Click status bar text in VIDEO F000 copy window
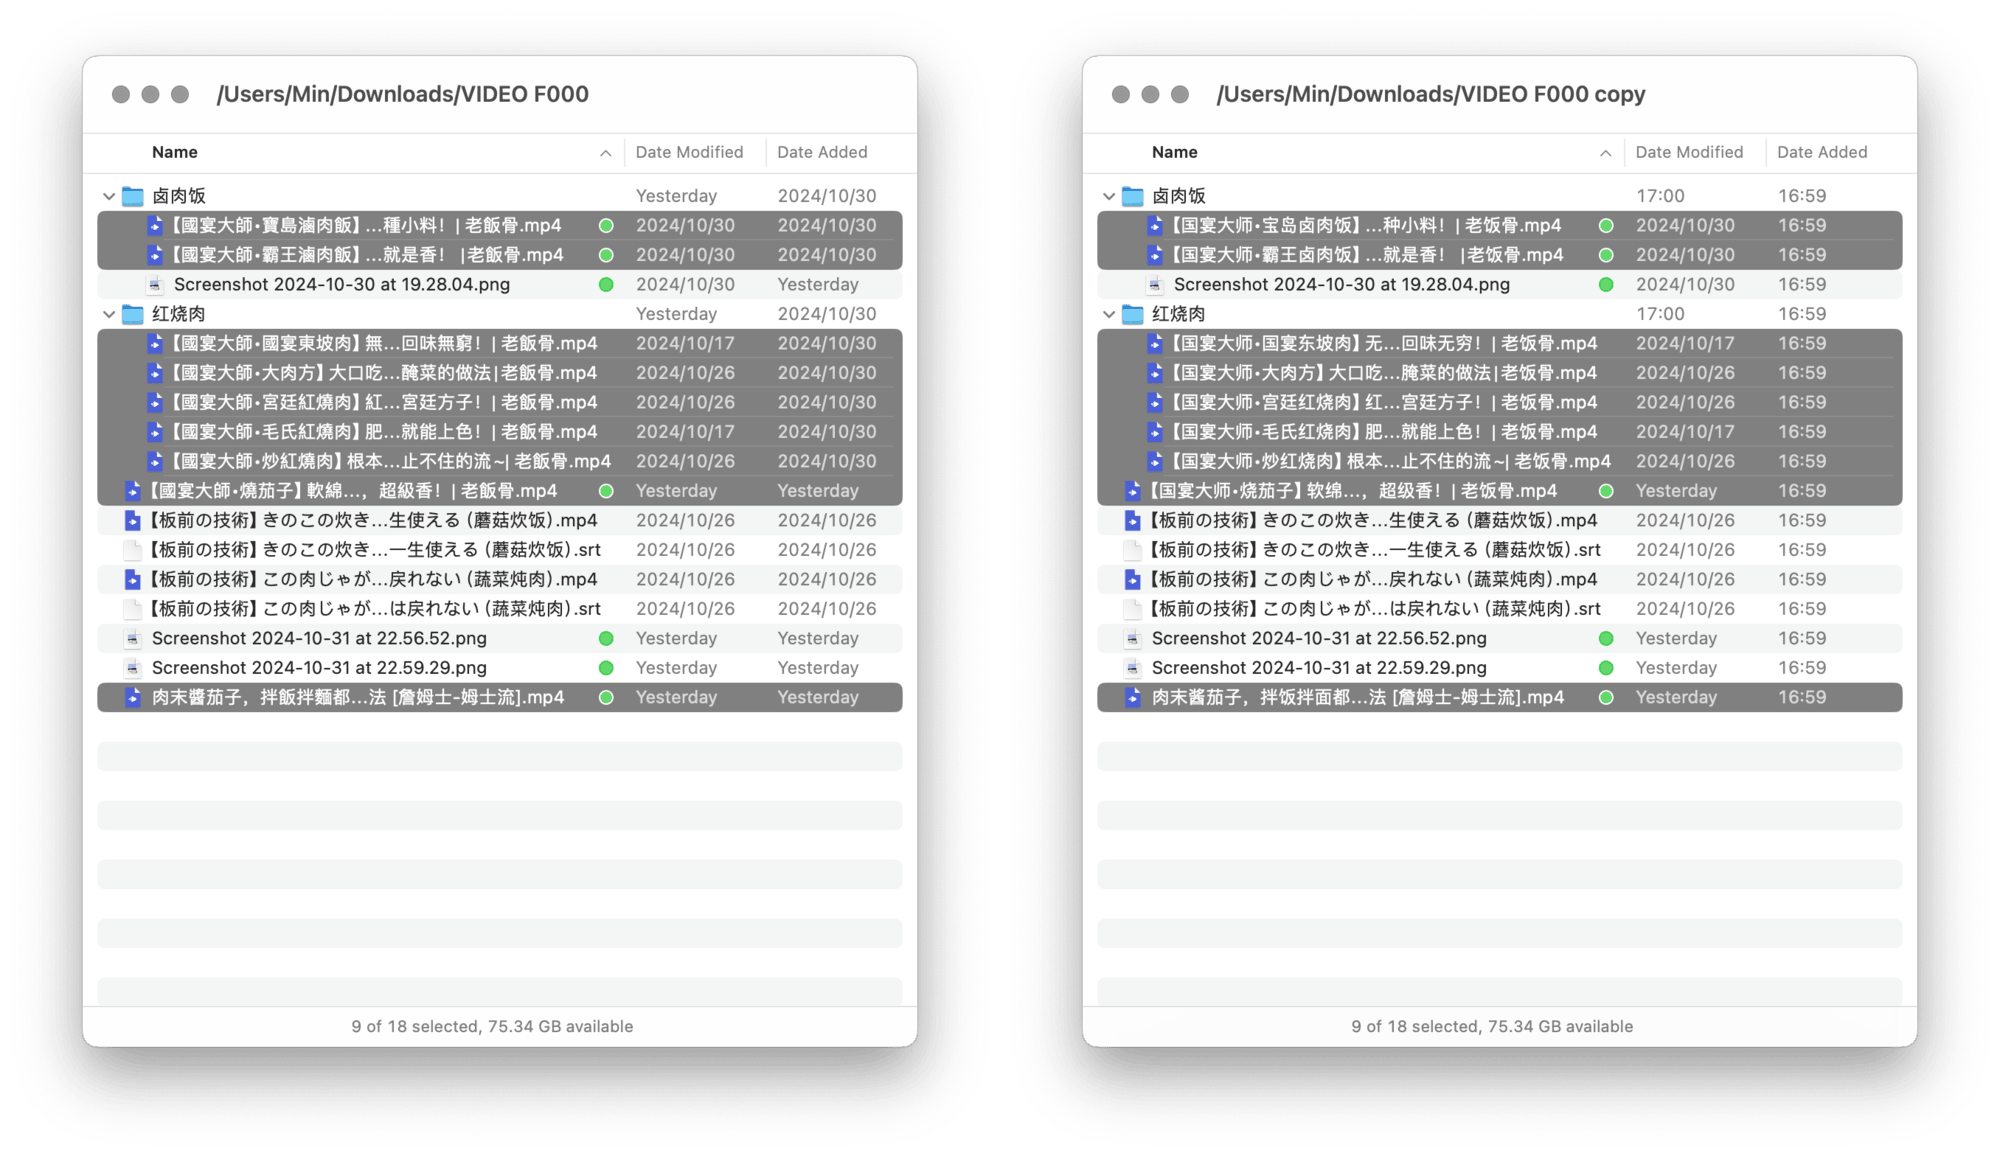 coord(1492,1027)
